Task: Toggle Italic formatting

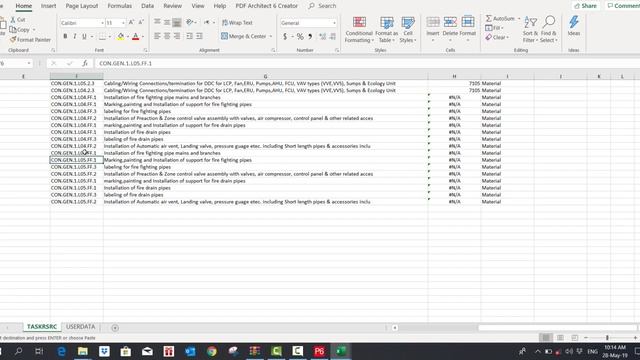Action: [75, 36]
